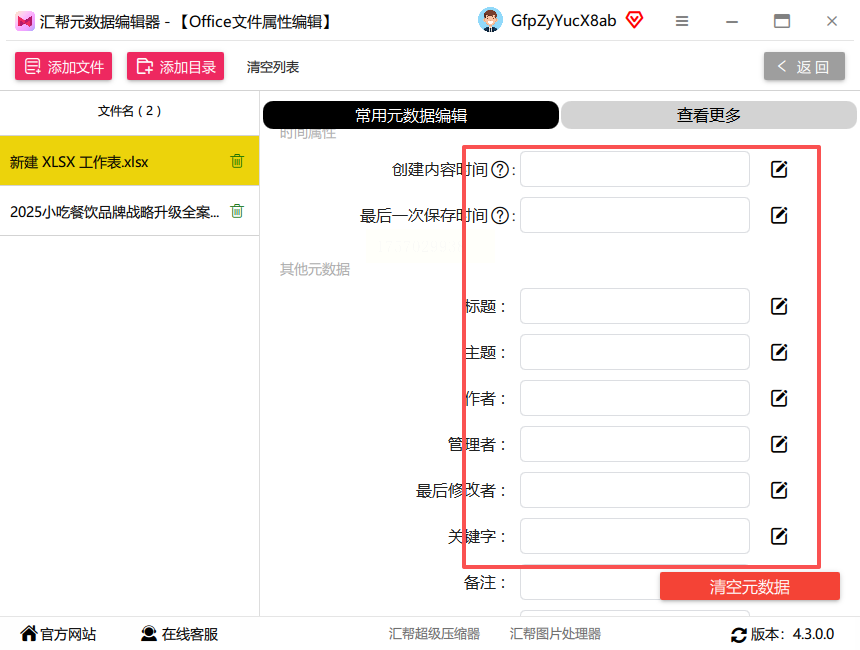Delete the 2025小吃餐饮 file with trash icon
This screenshot has height=650, width=860.
237,211
